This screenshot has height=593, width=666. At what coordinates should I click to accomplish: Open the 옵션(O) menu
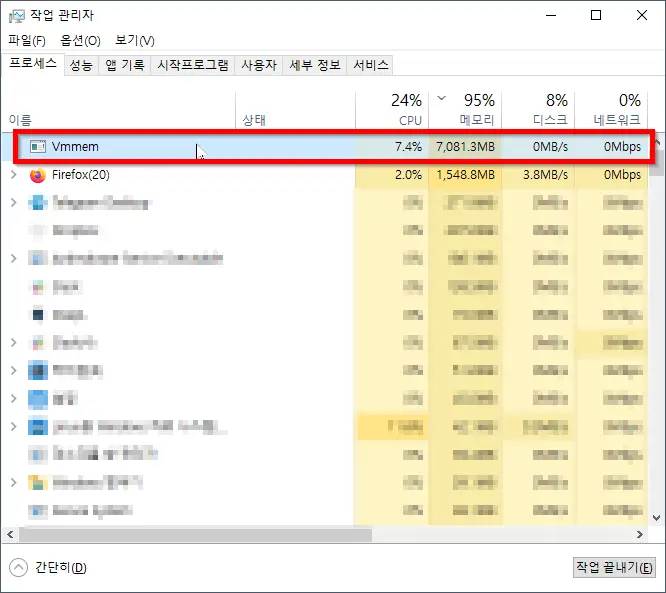click(x=80, y=41)
